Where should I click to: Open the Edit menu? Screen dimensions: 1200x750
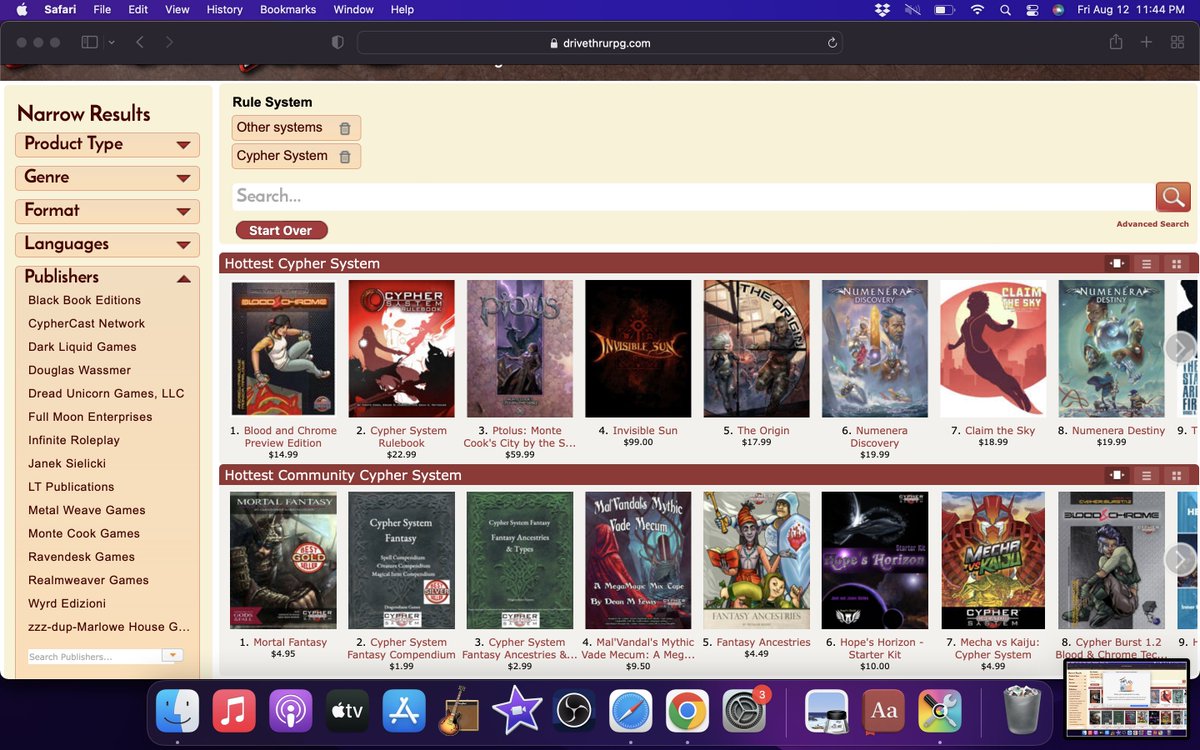[x=138, y=10]
